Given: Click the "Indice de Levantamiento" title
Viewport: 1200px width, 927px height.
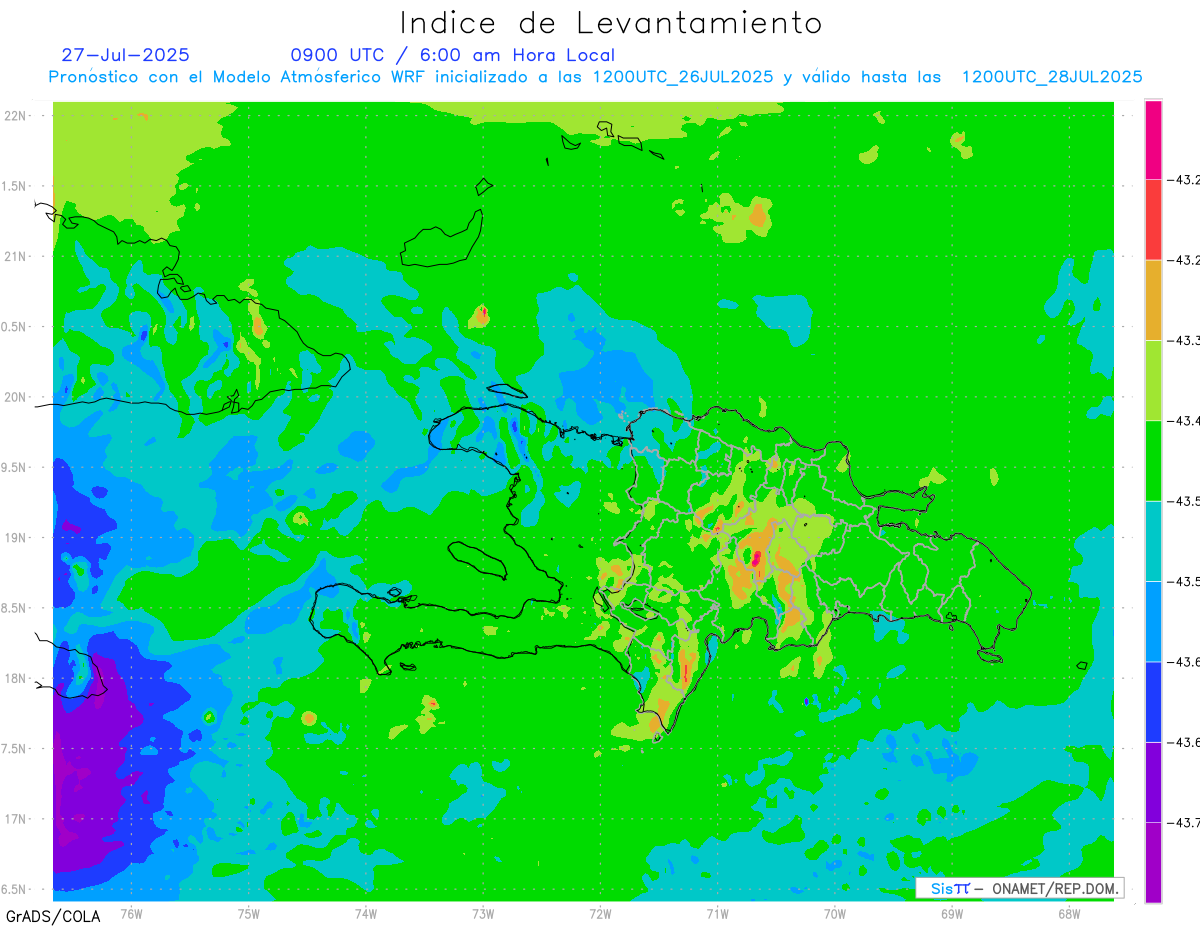Looking at the screenshot, I should 611,22.
